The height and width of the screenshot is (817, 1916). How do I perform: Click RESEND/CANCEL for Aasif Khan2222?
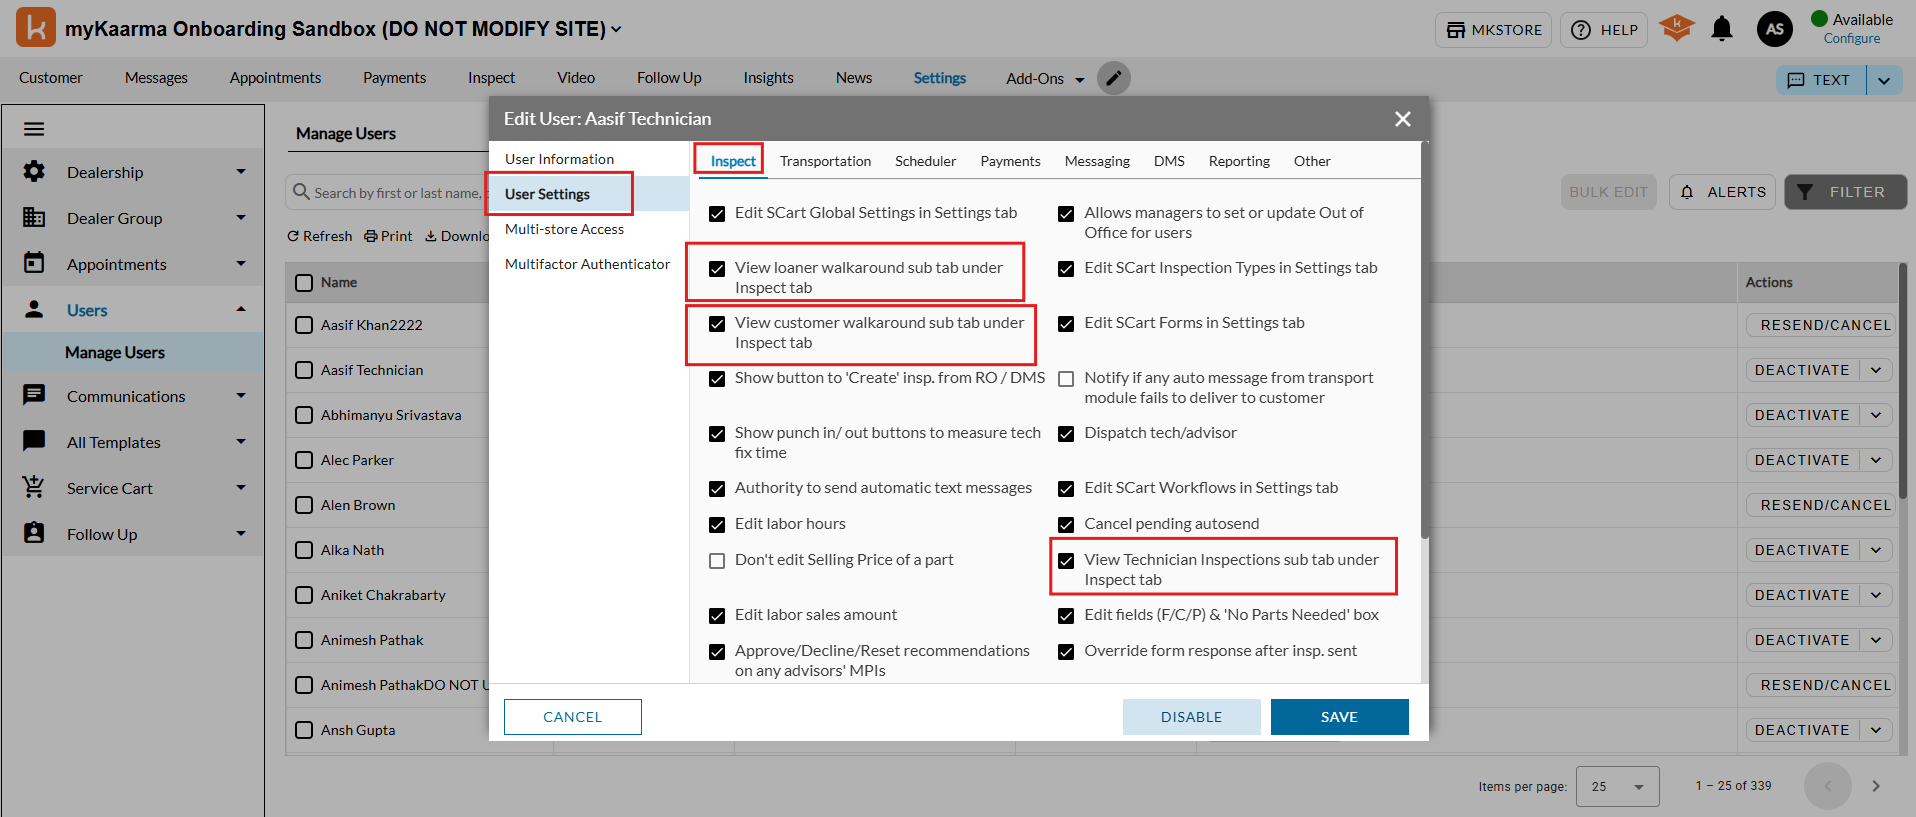click(1821, 325)
